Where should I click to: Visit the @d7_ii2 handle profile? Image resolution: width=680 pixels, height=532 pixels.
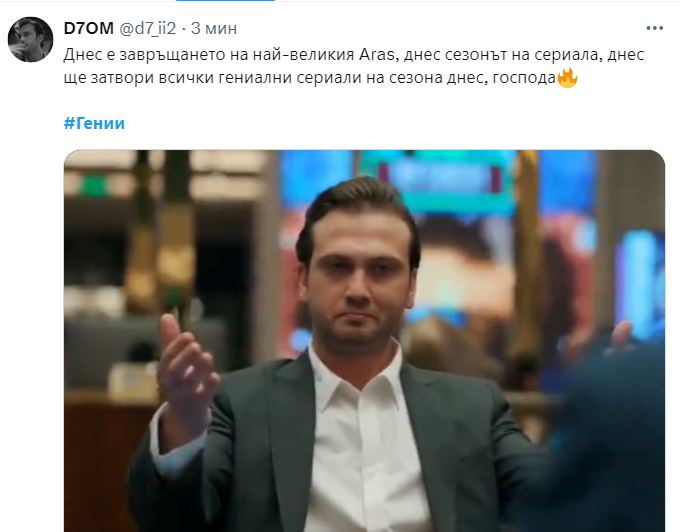pos(147,28)
